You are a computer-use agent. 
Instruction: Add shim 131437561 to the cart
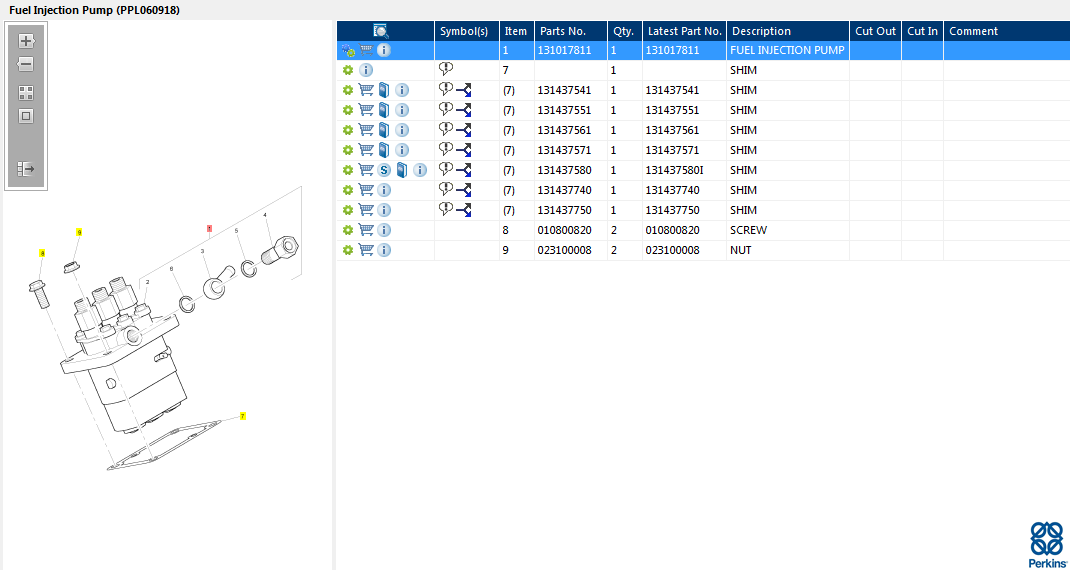(x=366, y=130)
